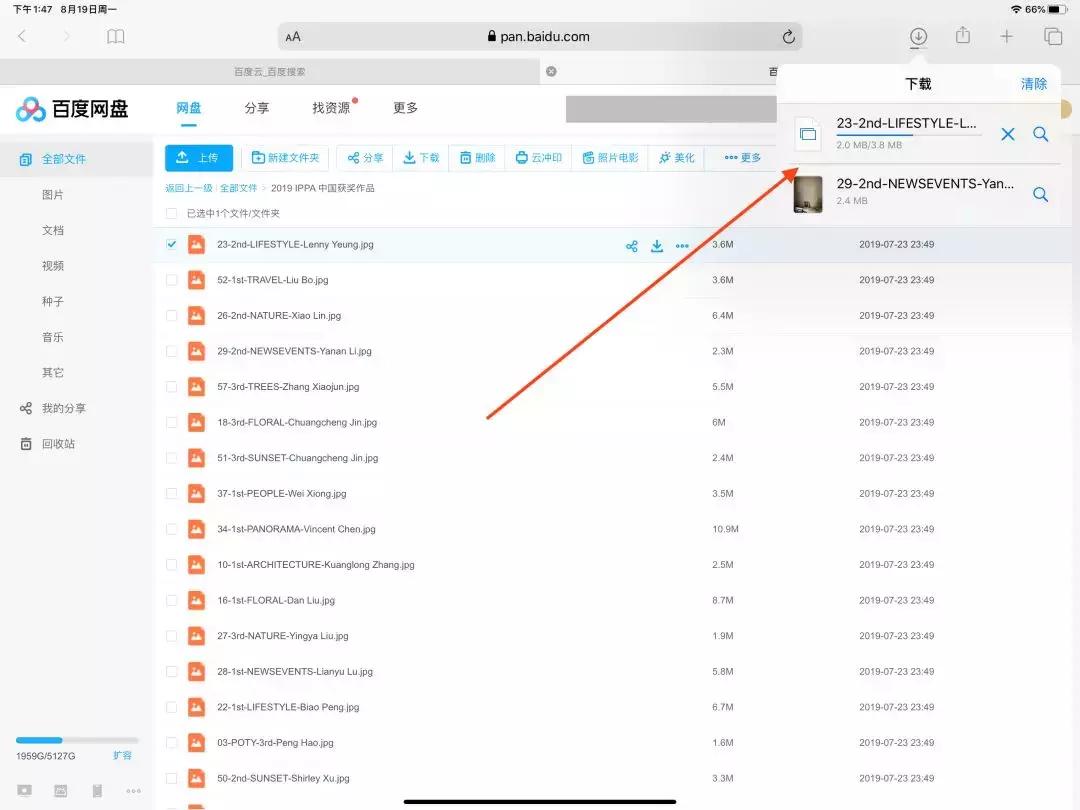The image size is (1080, 810).
Task: Click the share icon on the selected file row
Action: click(631, 245)
